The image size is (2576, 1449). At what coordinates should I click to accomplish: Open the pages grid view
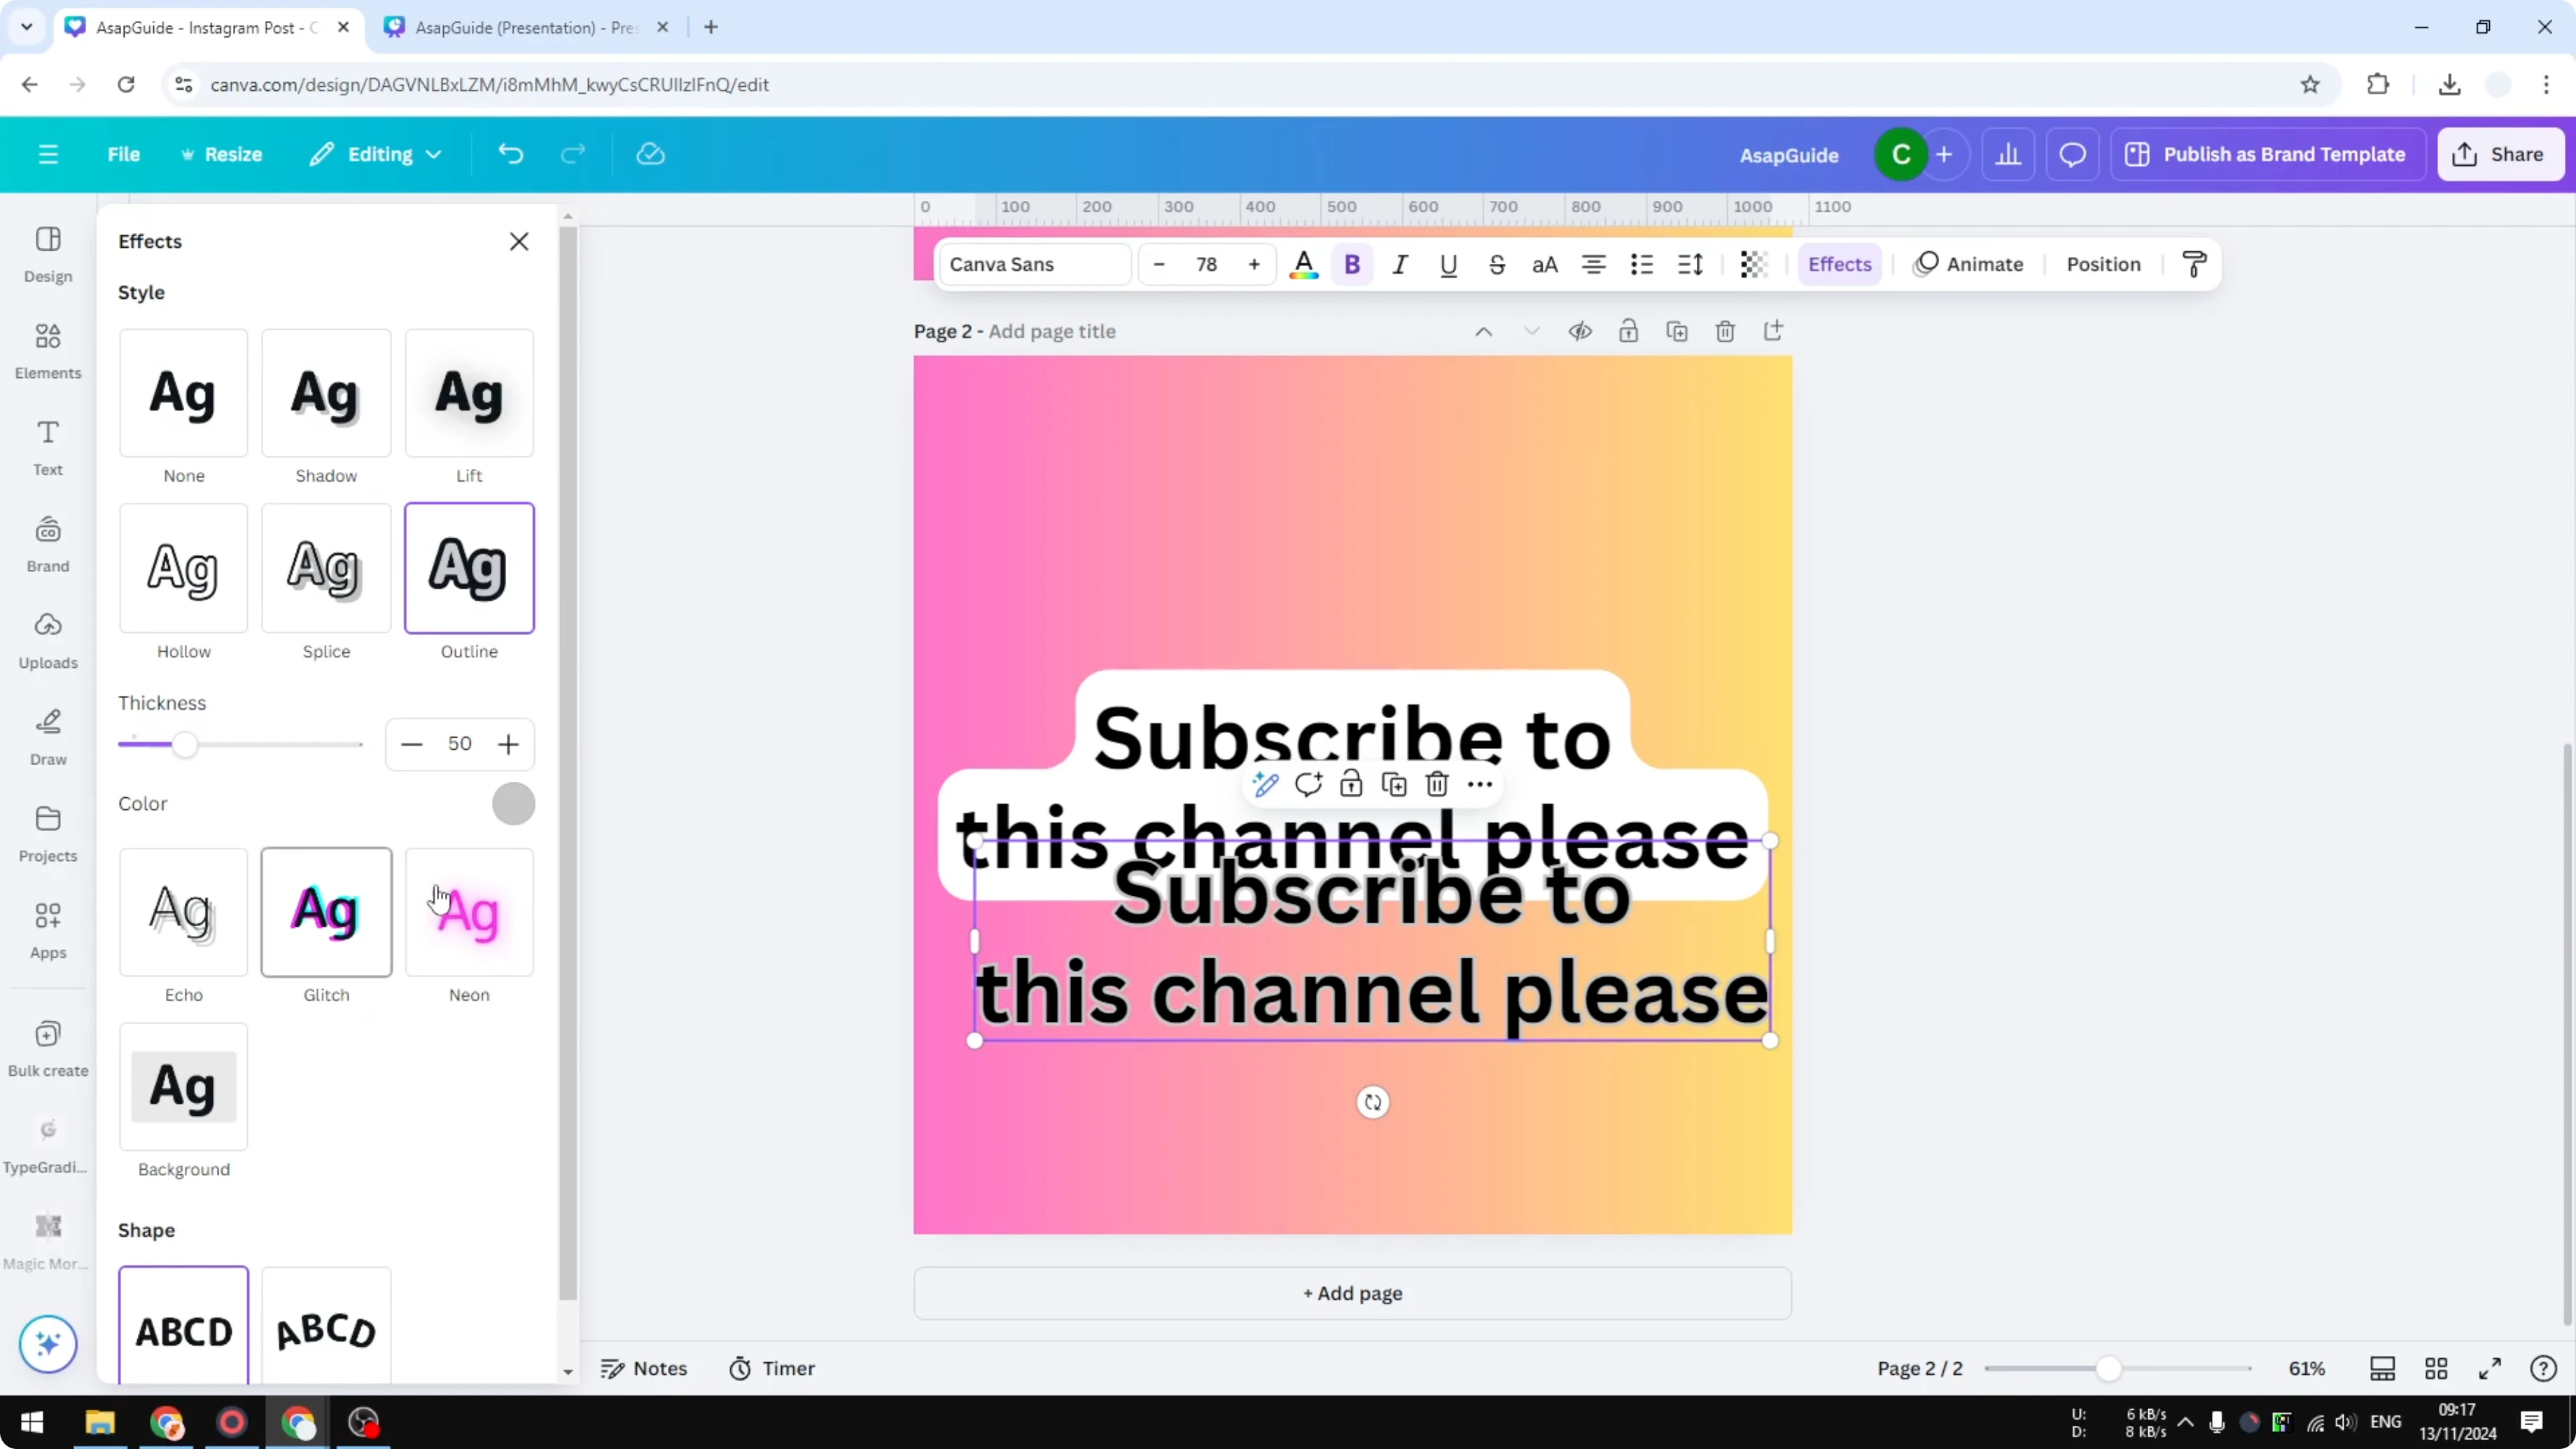coord(2437,1368)
